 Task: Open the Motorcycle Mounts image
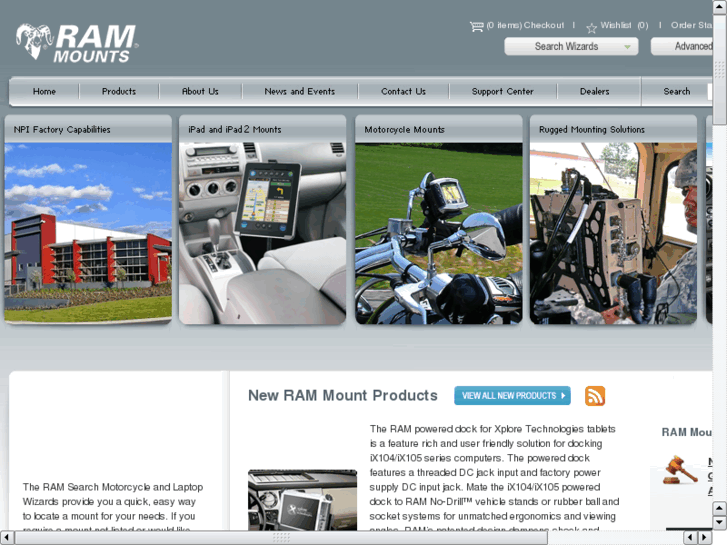tap(439, 233)
